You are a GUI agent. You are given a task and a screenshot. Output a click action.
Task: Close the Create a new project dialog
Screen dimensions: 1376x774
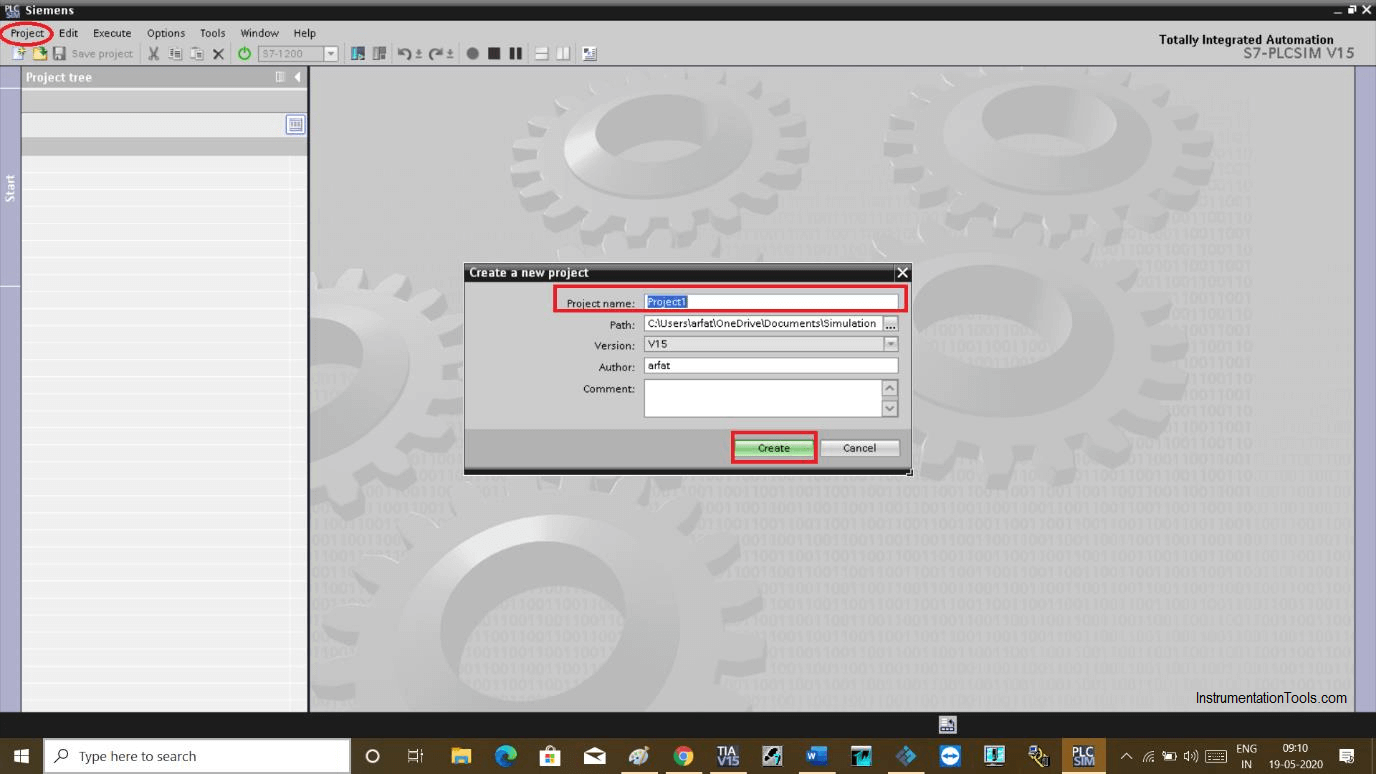tap(902, 272)
